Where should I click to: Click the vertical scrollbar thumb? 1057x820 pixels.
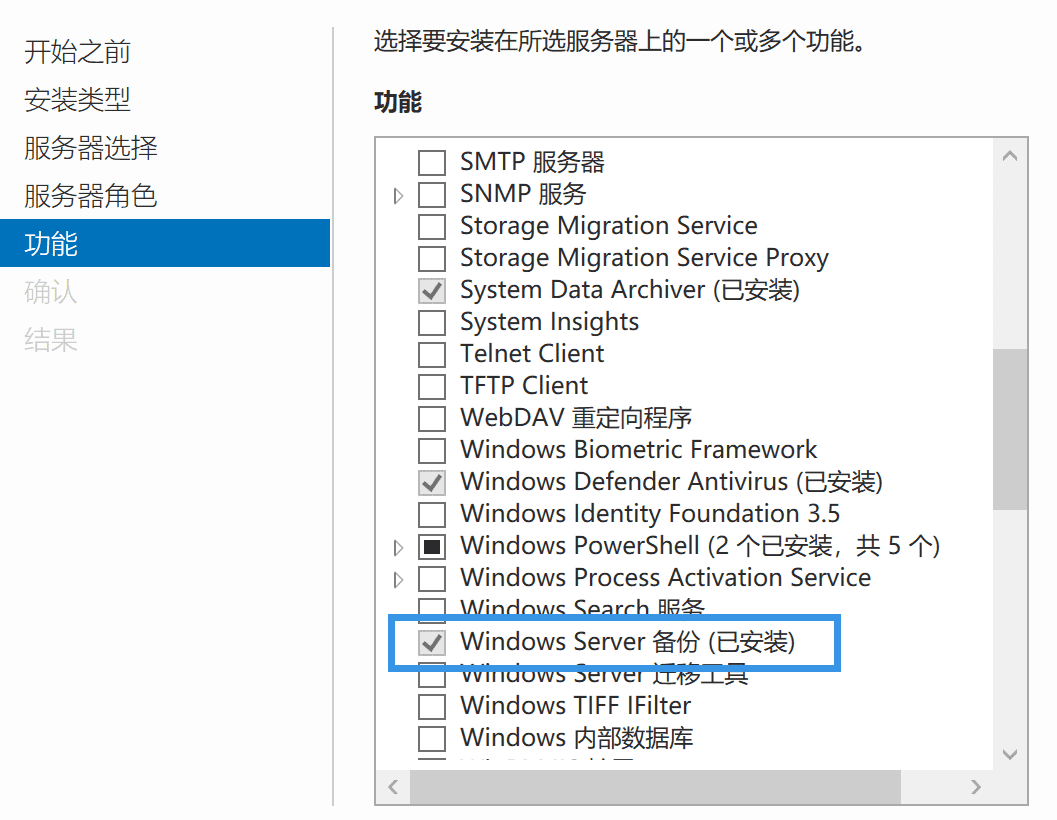[x=1009, y=429]
